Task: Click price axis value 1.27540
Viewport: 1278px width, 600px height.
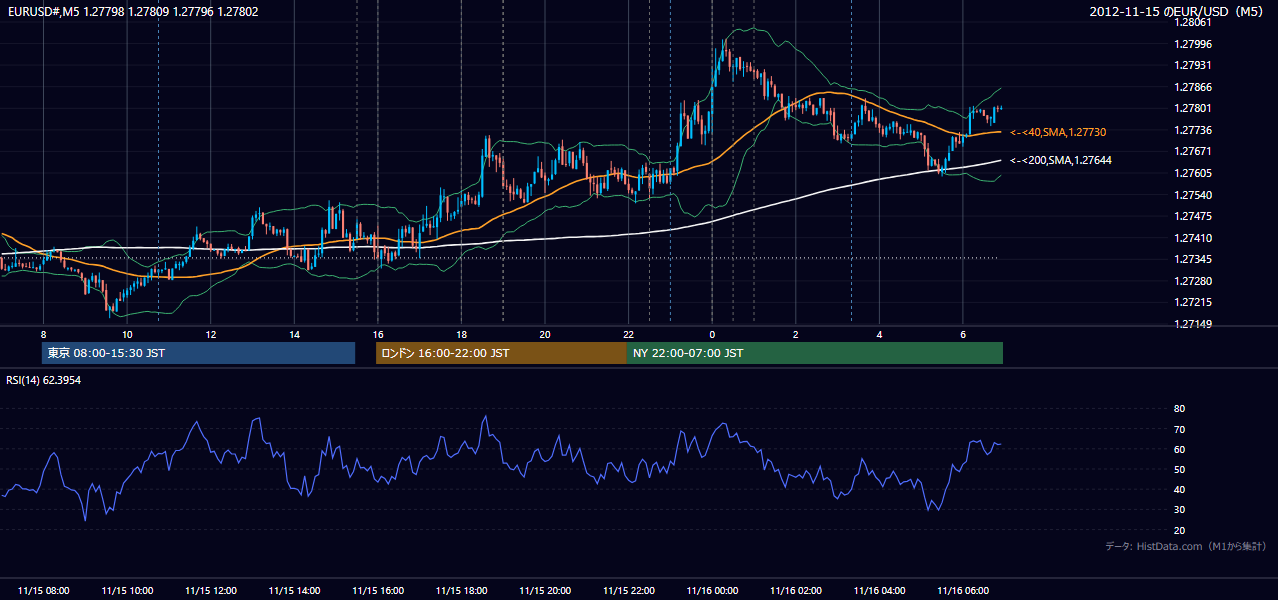Action: (1193, 195)
